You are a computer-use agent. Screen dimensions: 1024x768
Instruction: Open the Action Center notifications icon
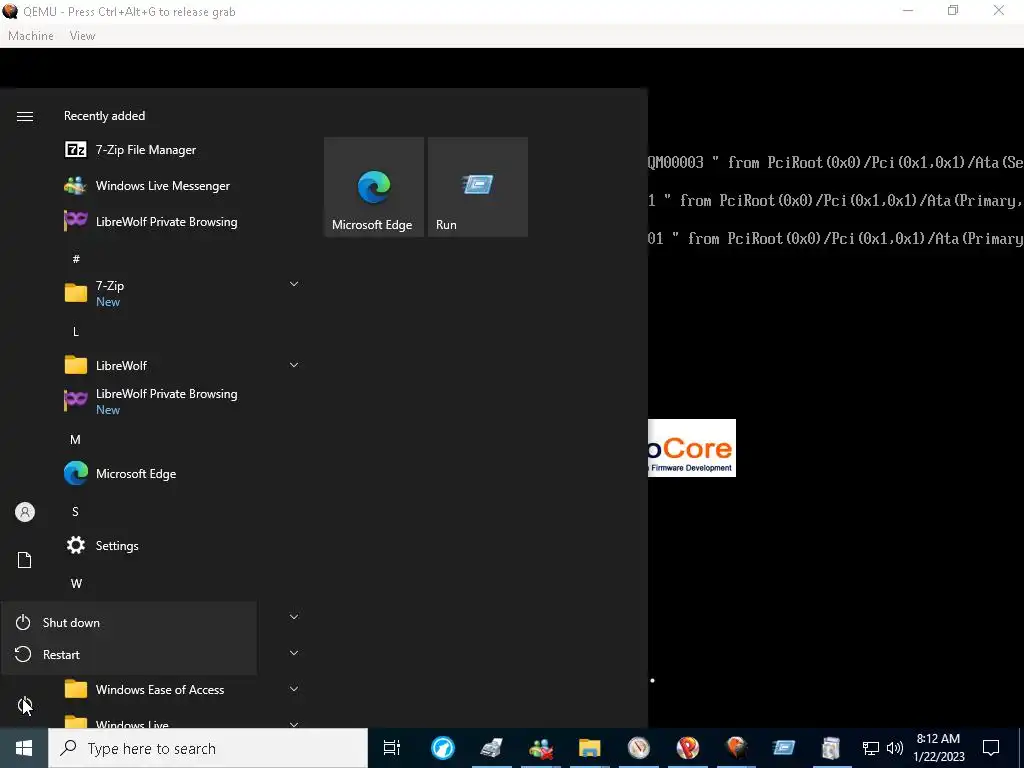991,748
